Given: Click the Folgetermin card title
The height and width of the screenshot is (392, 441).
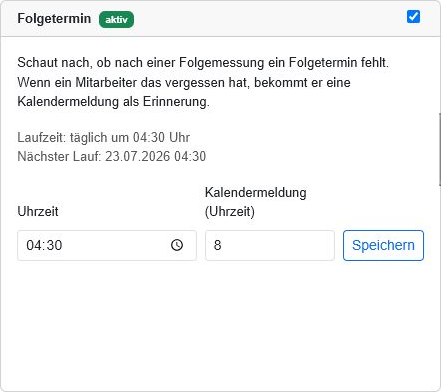Looking at the screenshot, I should point(54,18).
